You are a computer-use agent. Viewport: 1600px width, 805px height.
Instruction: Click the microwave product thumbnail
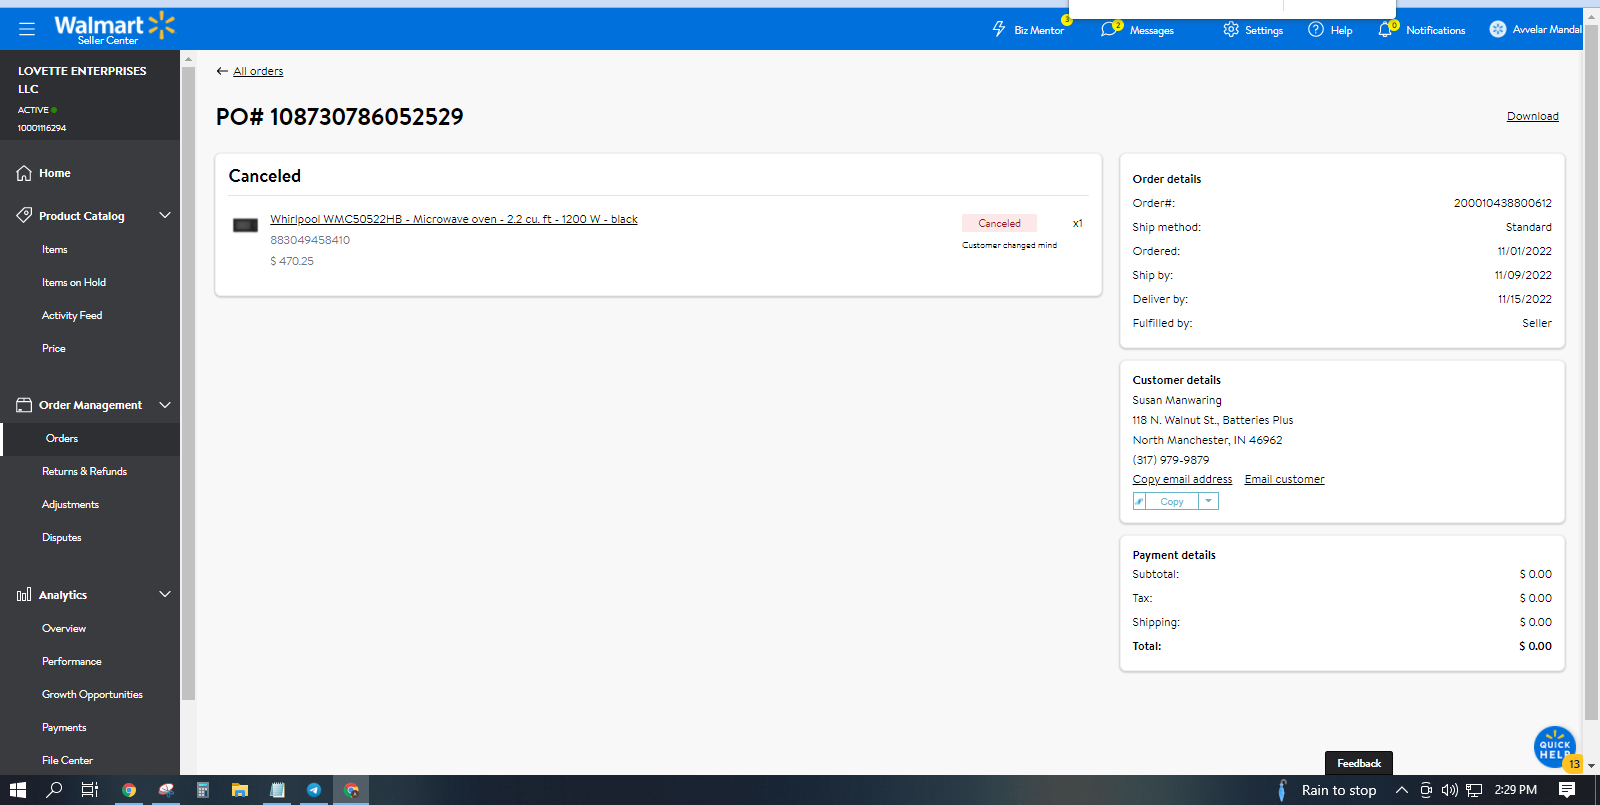(246, 225)
